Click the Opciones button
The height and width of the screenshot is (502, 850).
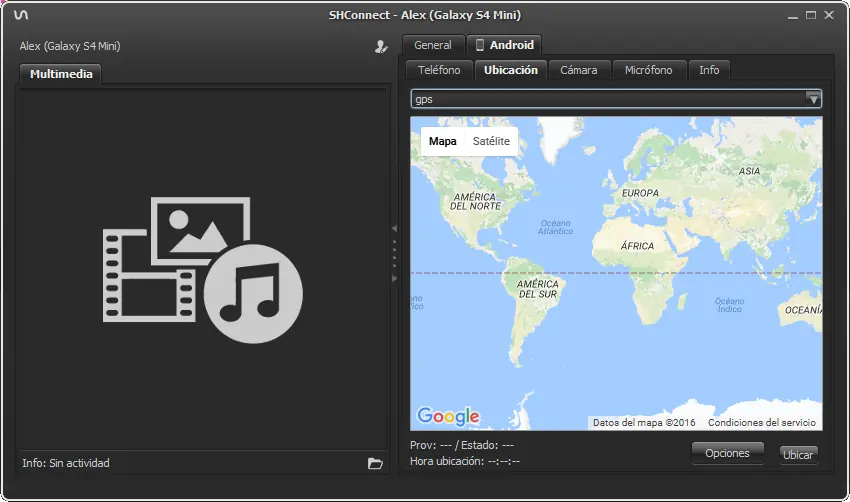(x=727, y=453)
